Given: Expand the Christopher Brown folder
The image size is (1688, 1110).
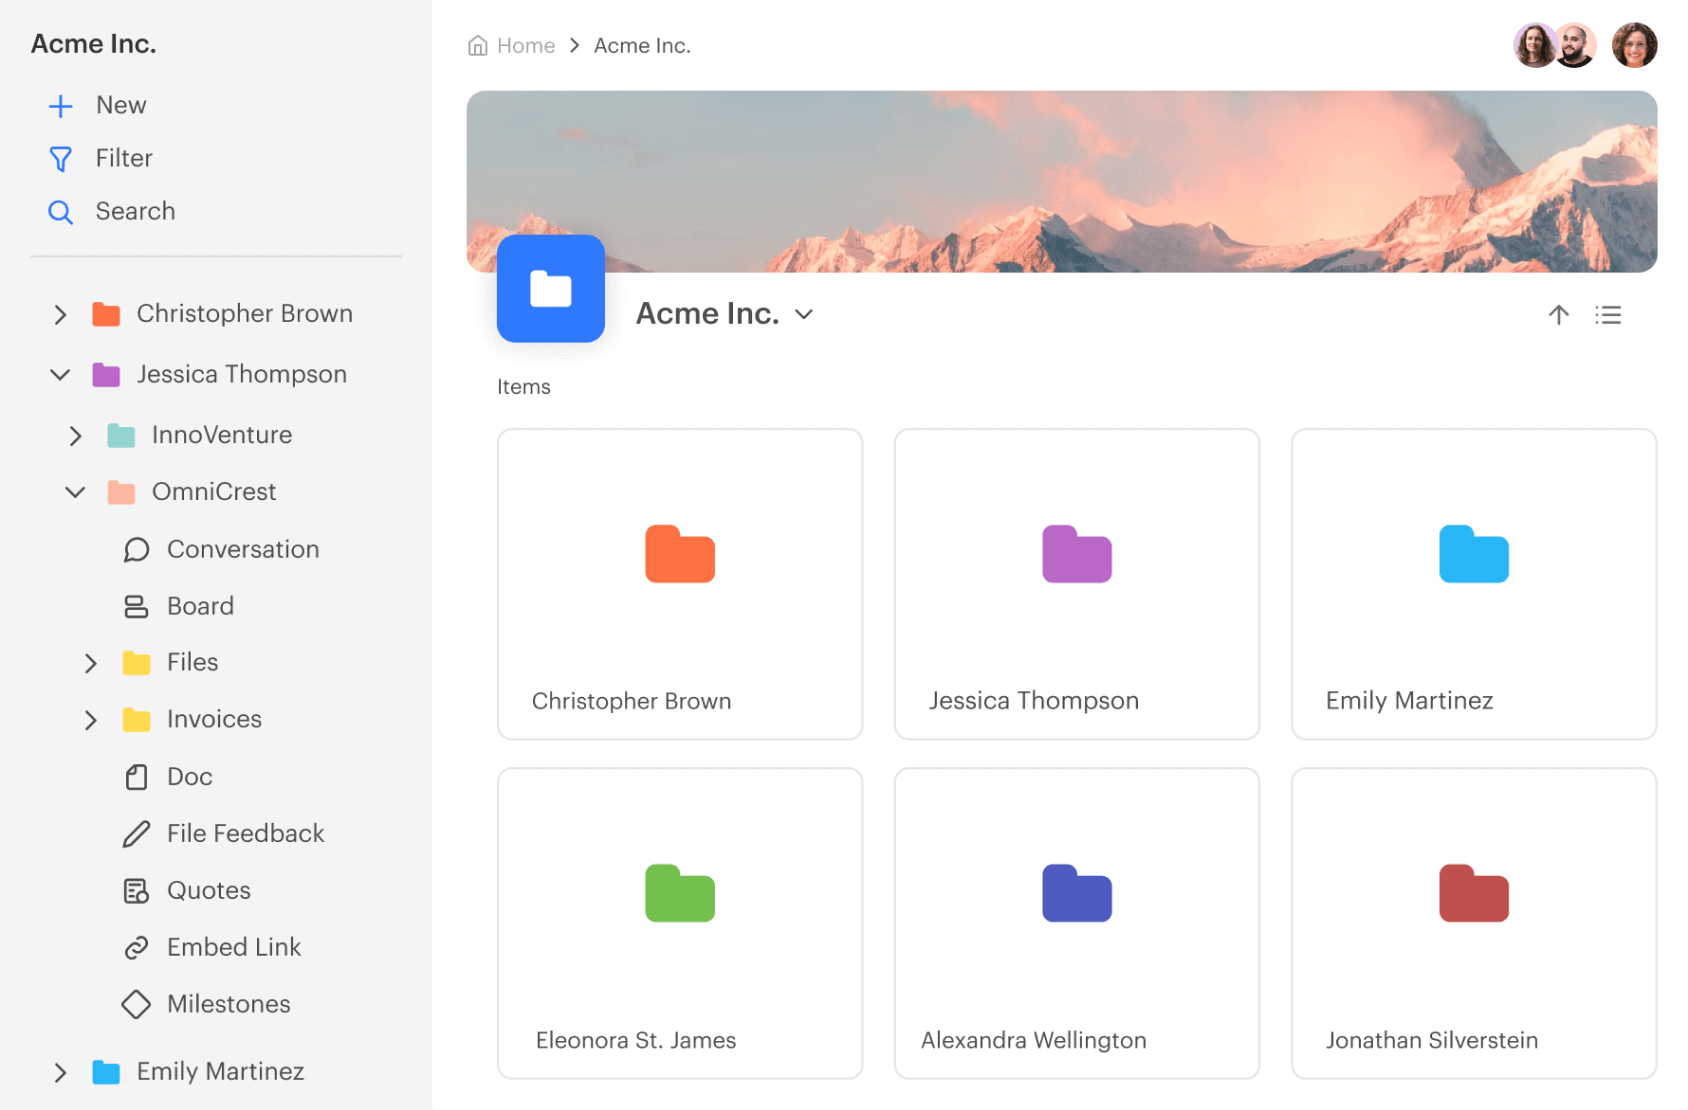Looking at the screenshot, I should (x=60, y=314).
